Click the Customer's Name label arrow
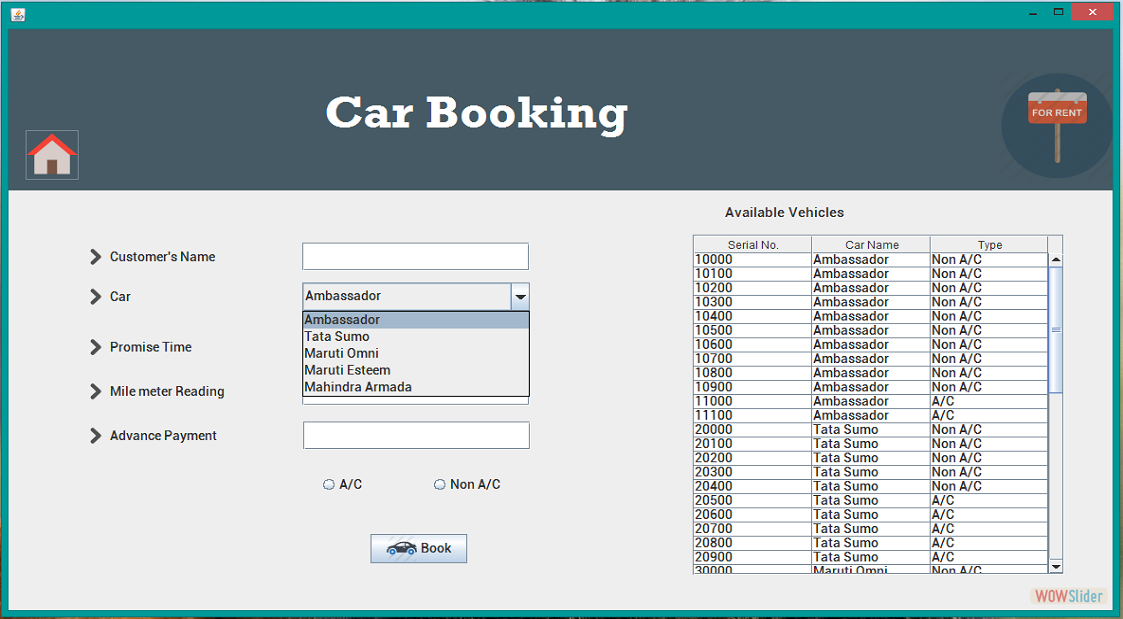The width and height of the screenshot is (1123, 619). click(x=95, y=256)
